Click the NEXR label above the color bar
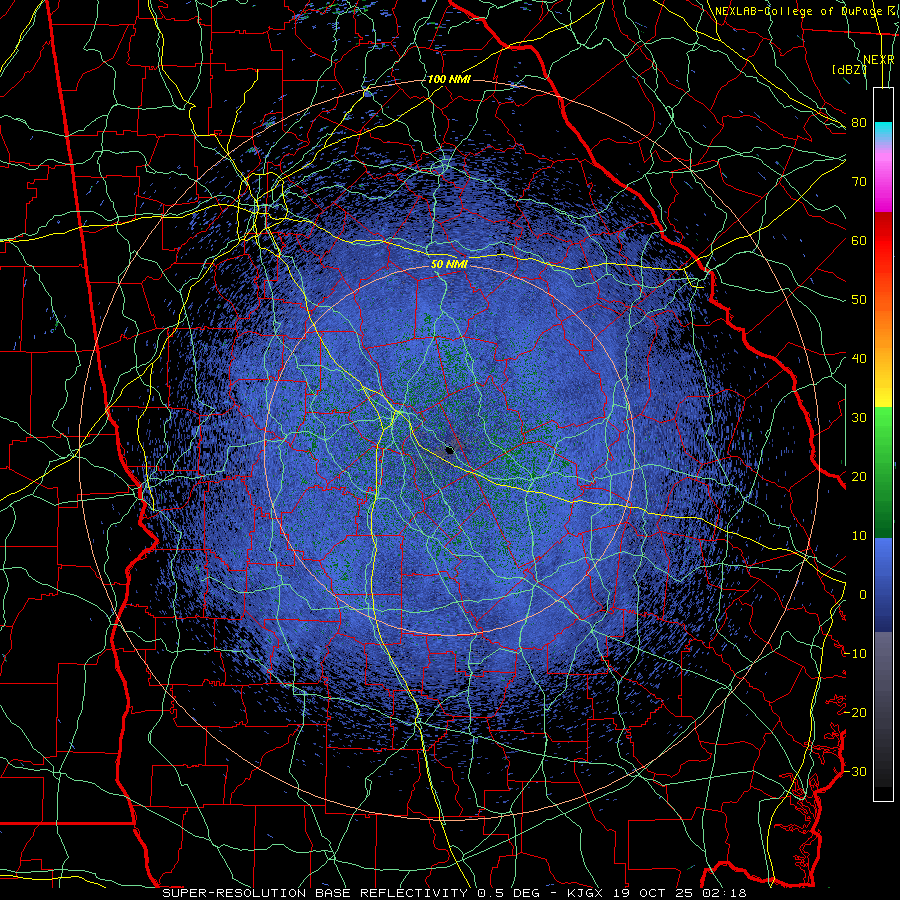The image size is (900, 900). [x=879, y=60]
